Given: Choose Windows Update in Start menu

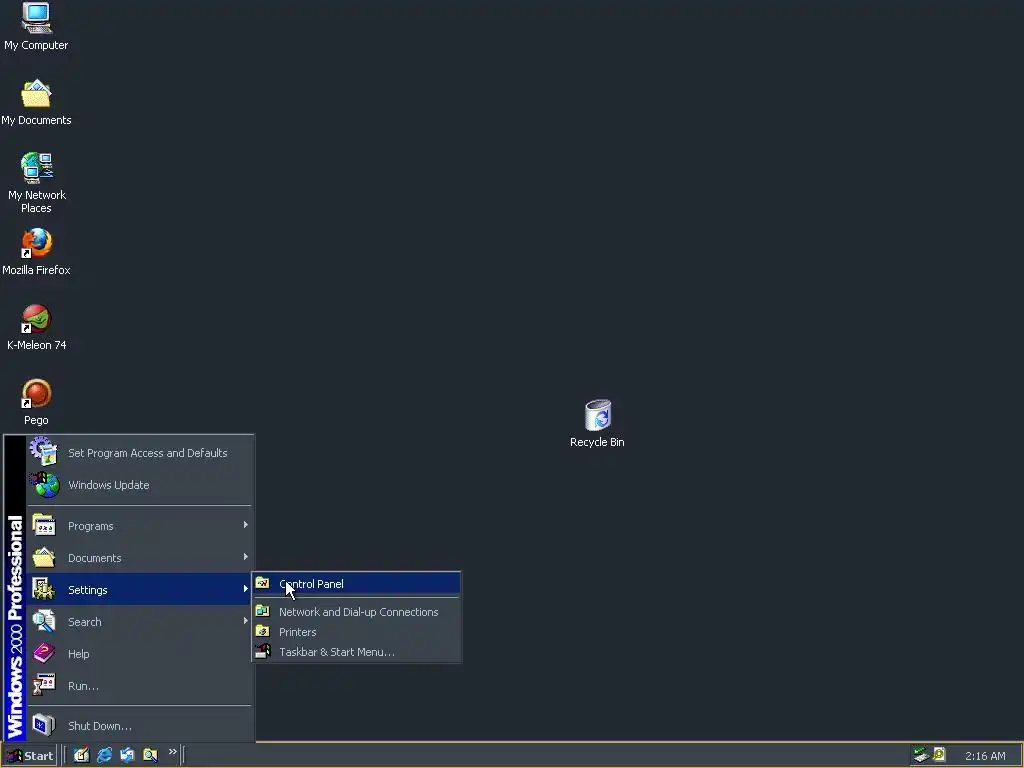Looking at the screenshot, I should pyautogui.click(x=140, y=485).
